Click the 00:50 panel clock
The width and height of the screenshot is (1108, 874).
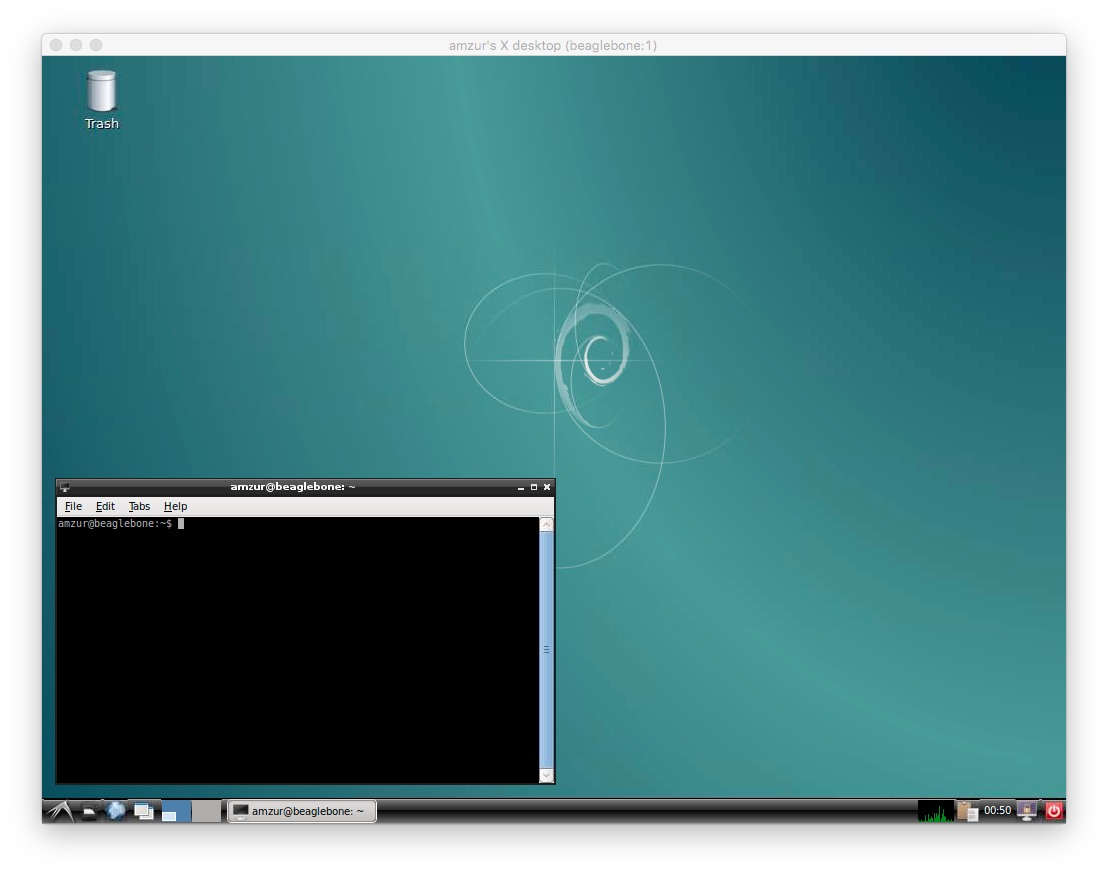[997, 810]
